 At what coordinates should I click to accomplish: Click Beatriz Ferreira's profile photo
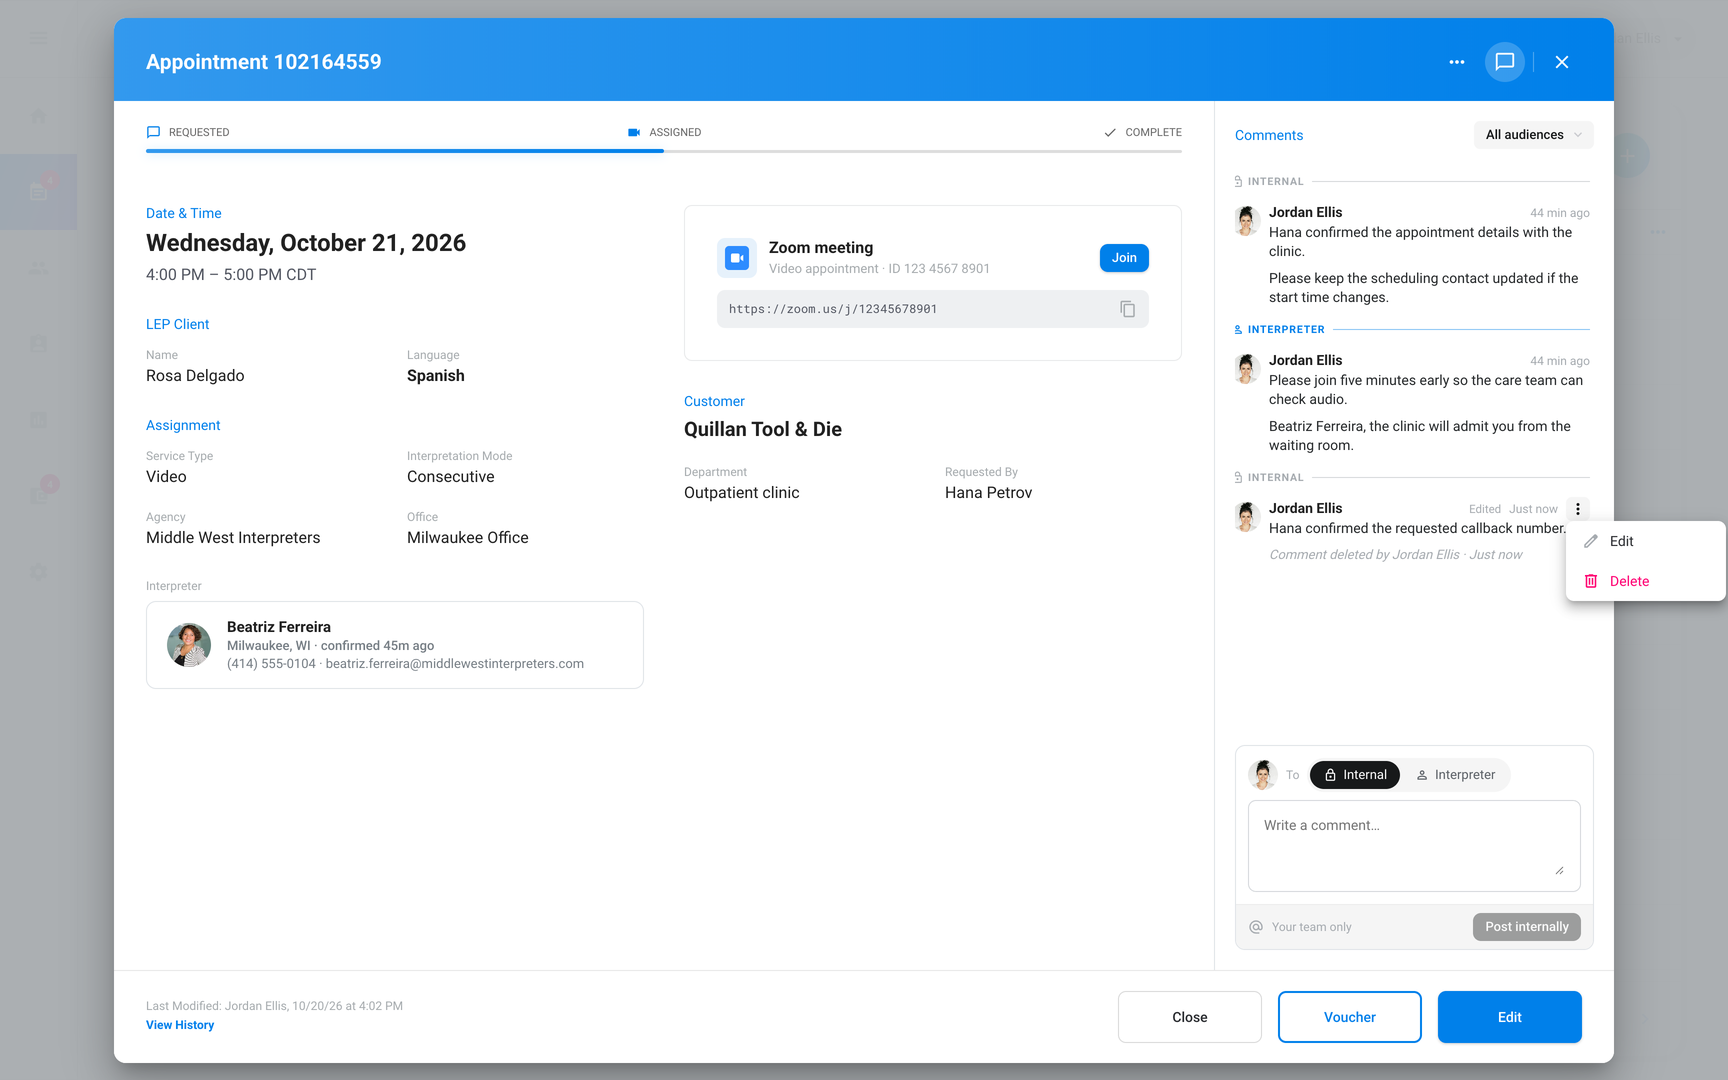[x=189, y=645]
